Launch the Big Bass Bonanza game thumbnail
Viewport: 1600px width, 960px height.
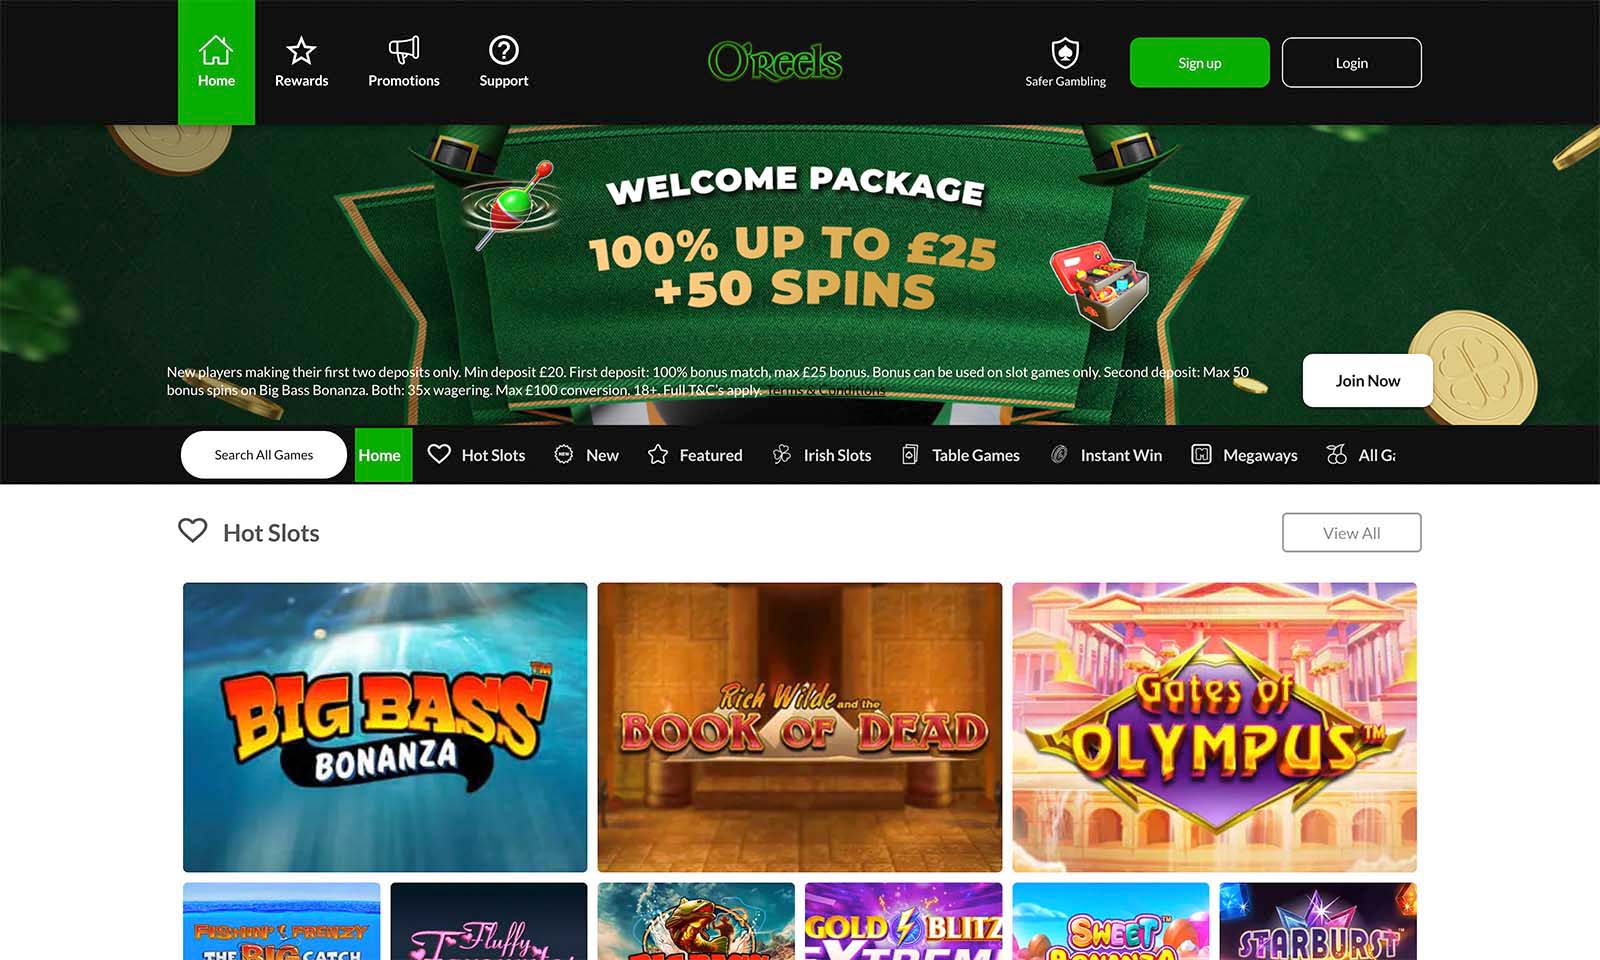(385, 727)
